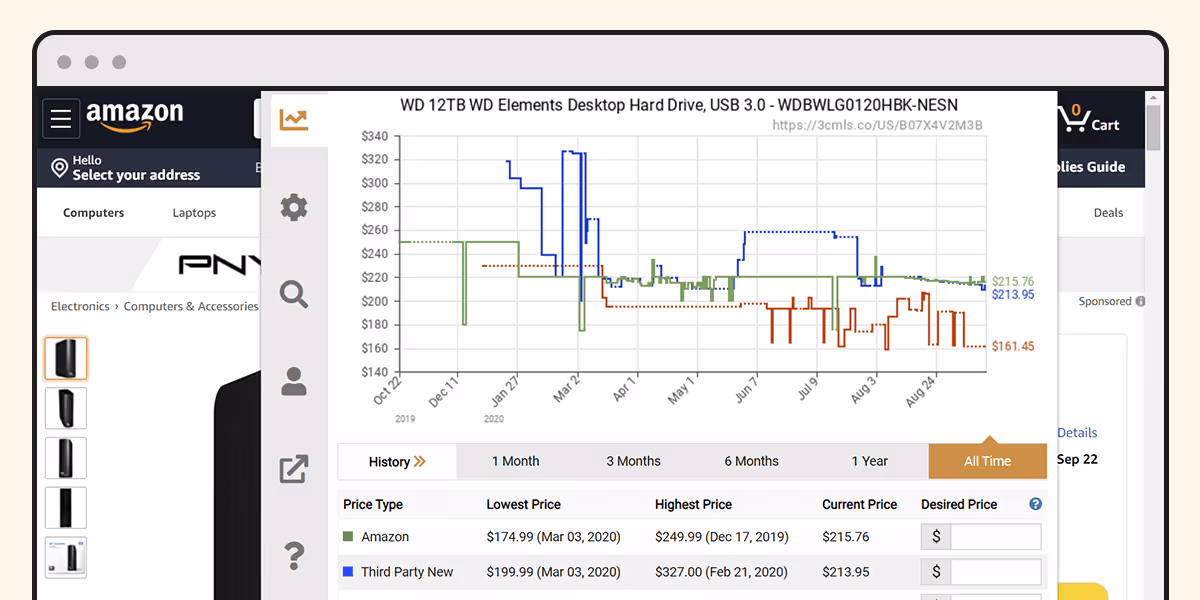Select the 3 Months range tab
Image resolution: width=1200 pixels, height=600 pixels.
[x=633, y=461]
